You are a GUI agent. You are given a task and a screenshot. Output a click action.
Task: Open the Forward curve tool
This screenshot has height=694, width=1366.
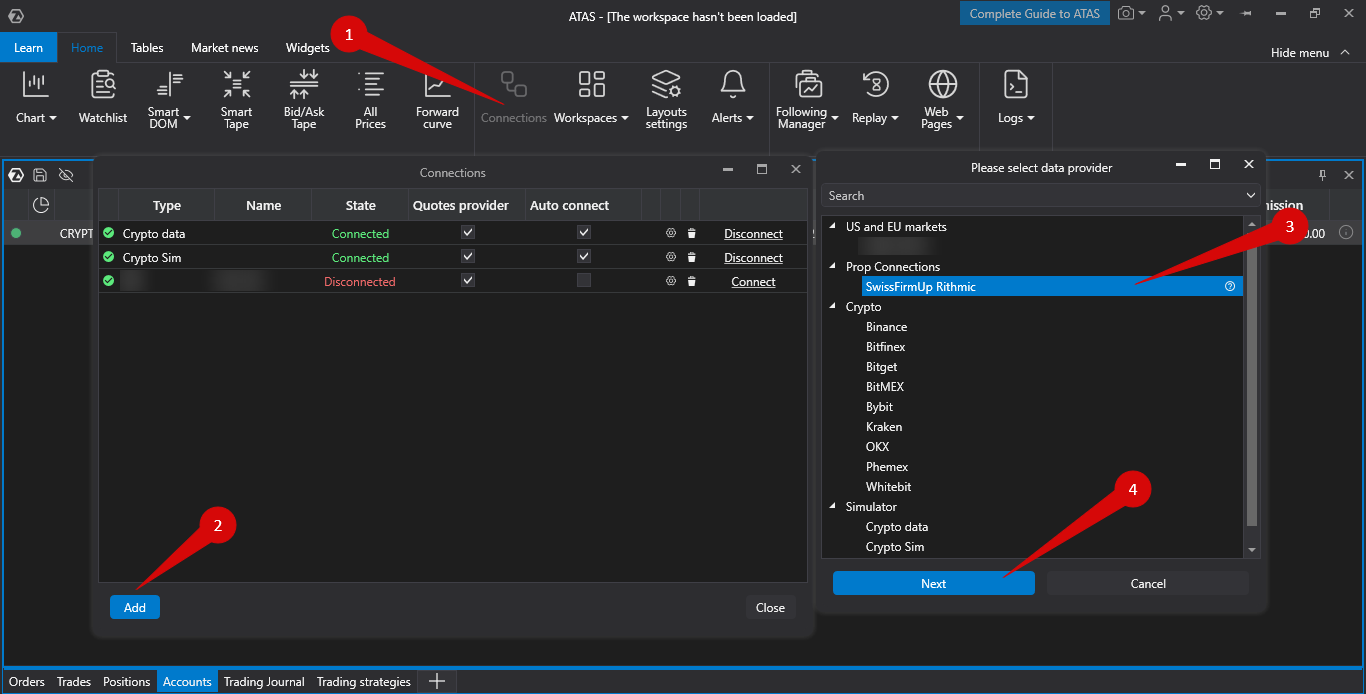[437, 98]
